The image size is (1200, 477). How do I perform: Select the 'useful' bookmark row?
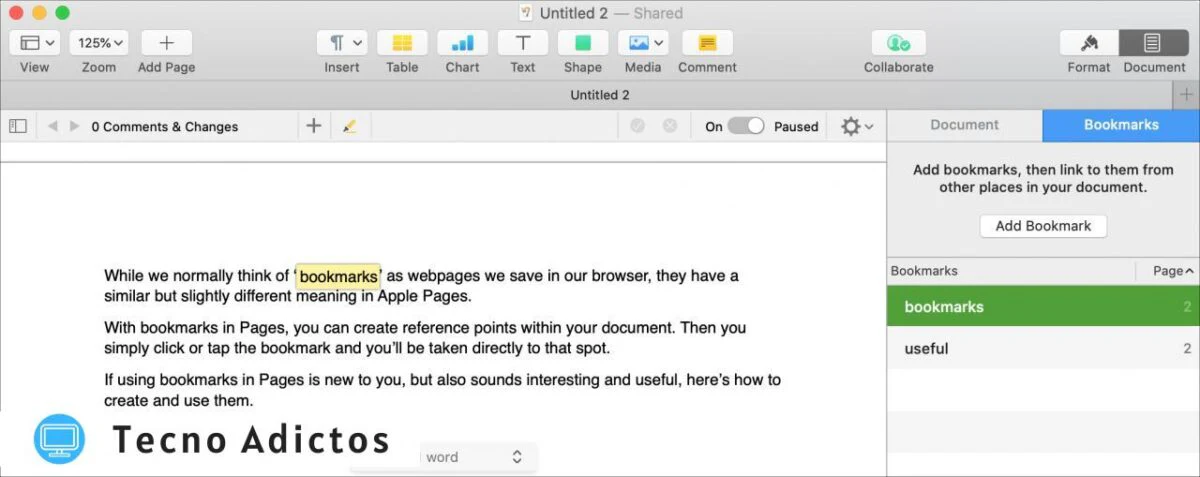1043,349
